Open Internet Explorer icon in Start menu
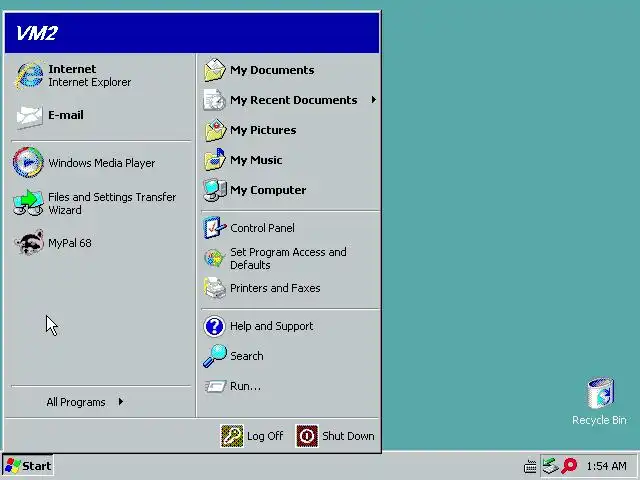This screenshot has width=640, height=480. [x=29, y=75]
